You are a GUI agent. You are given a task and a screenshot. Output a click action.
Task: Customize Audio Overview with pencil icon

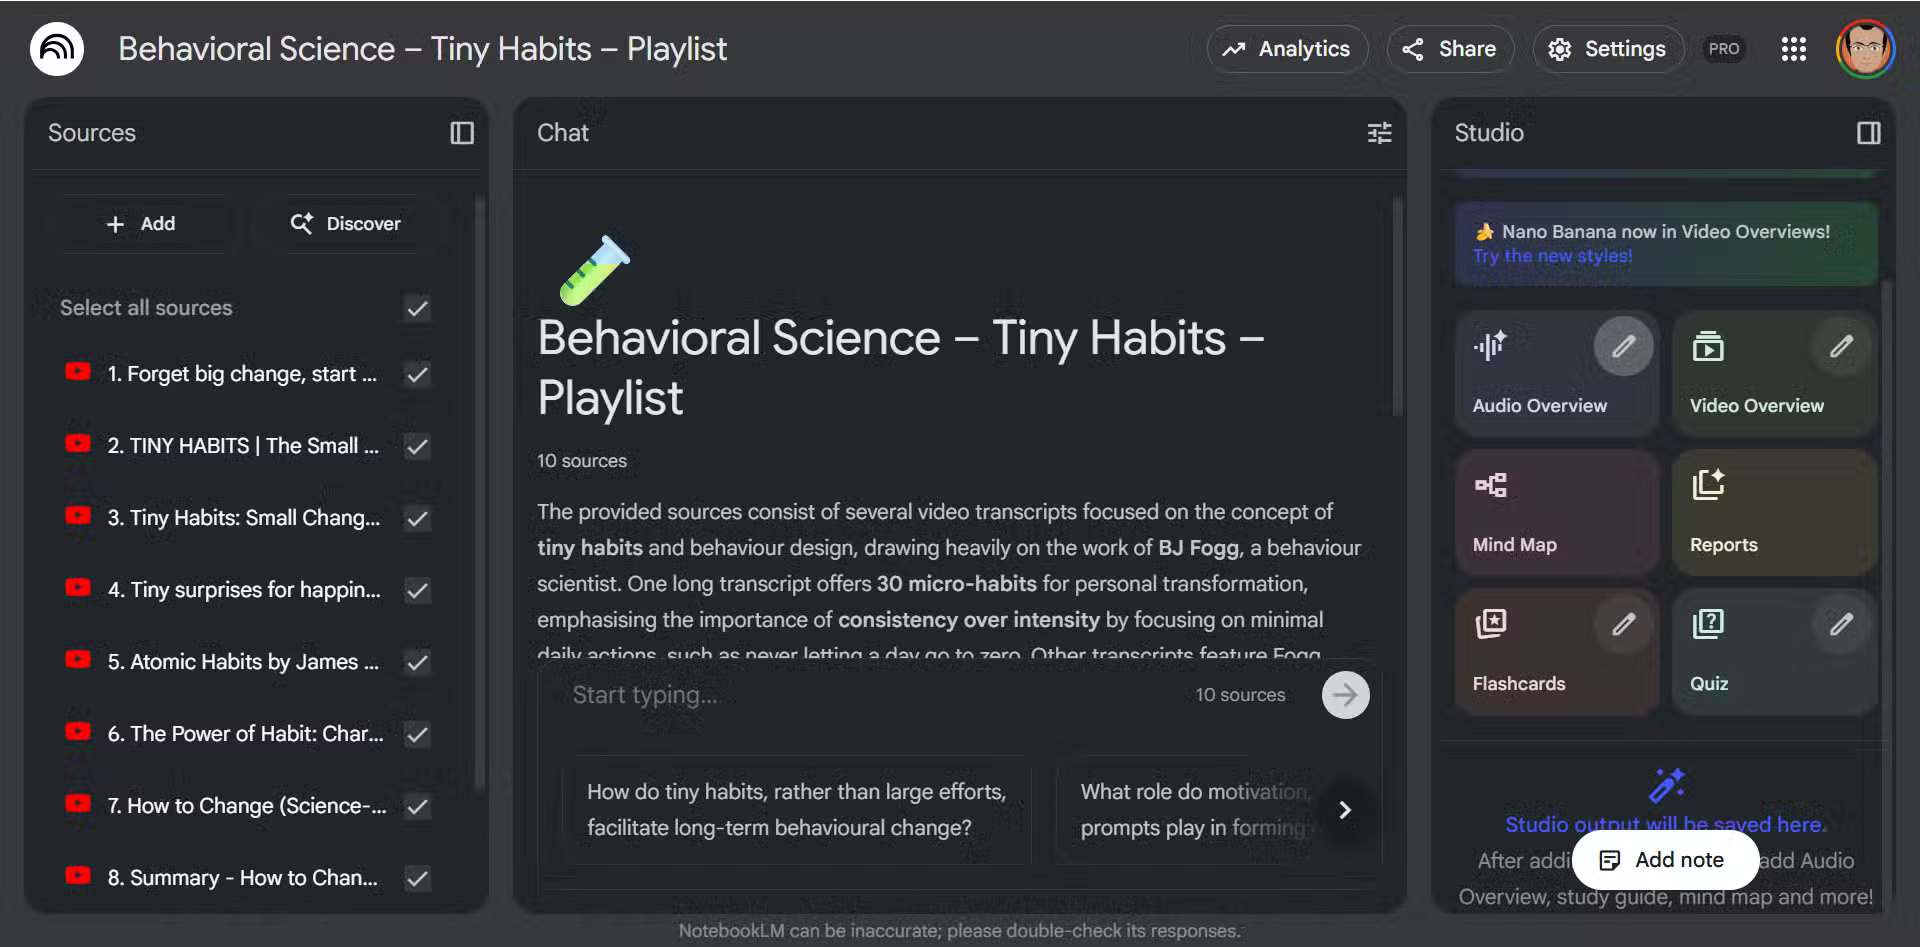[x=1623, y=346]
